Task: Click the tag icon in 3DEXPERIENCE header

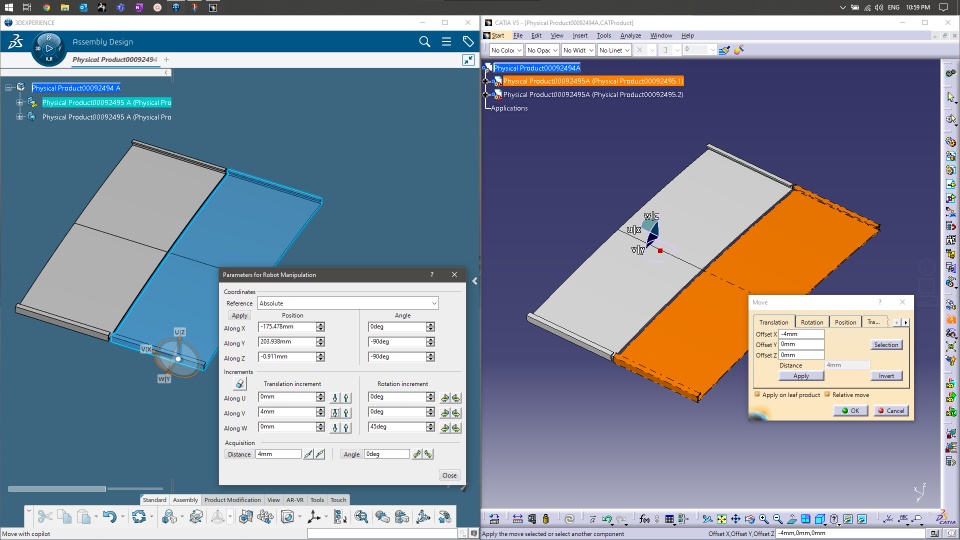Action: [468, 42]
